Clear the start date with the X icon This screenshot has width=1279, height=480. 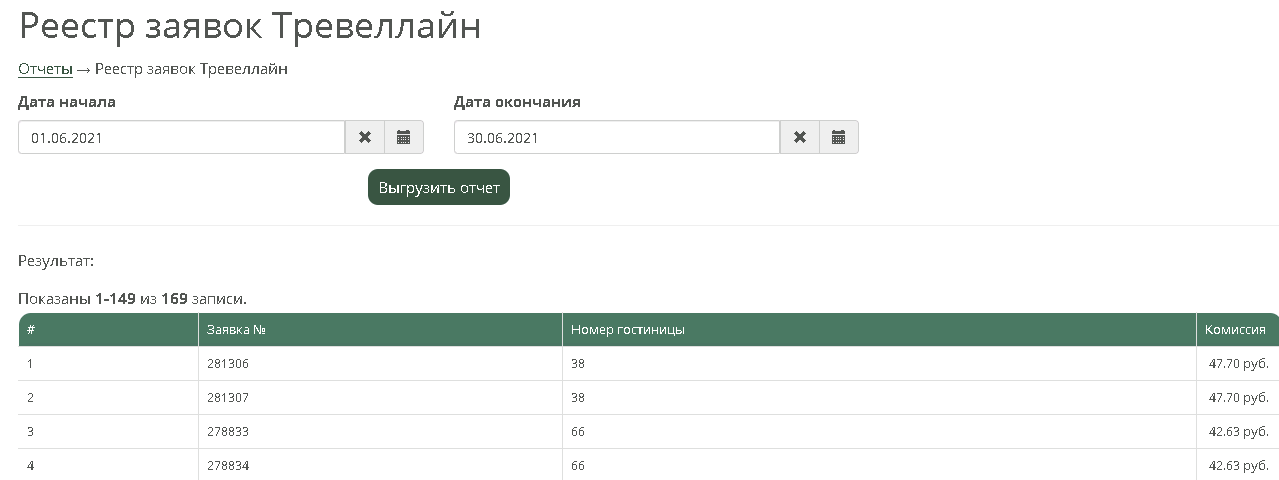click(365, 138)
